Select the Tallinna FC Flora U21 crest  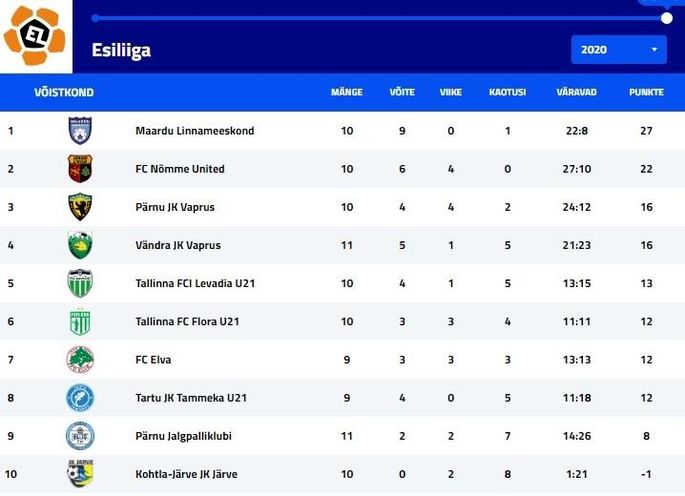(x=80, y=321)
